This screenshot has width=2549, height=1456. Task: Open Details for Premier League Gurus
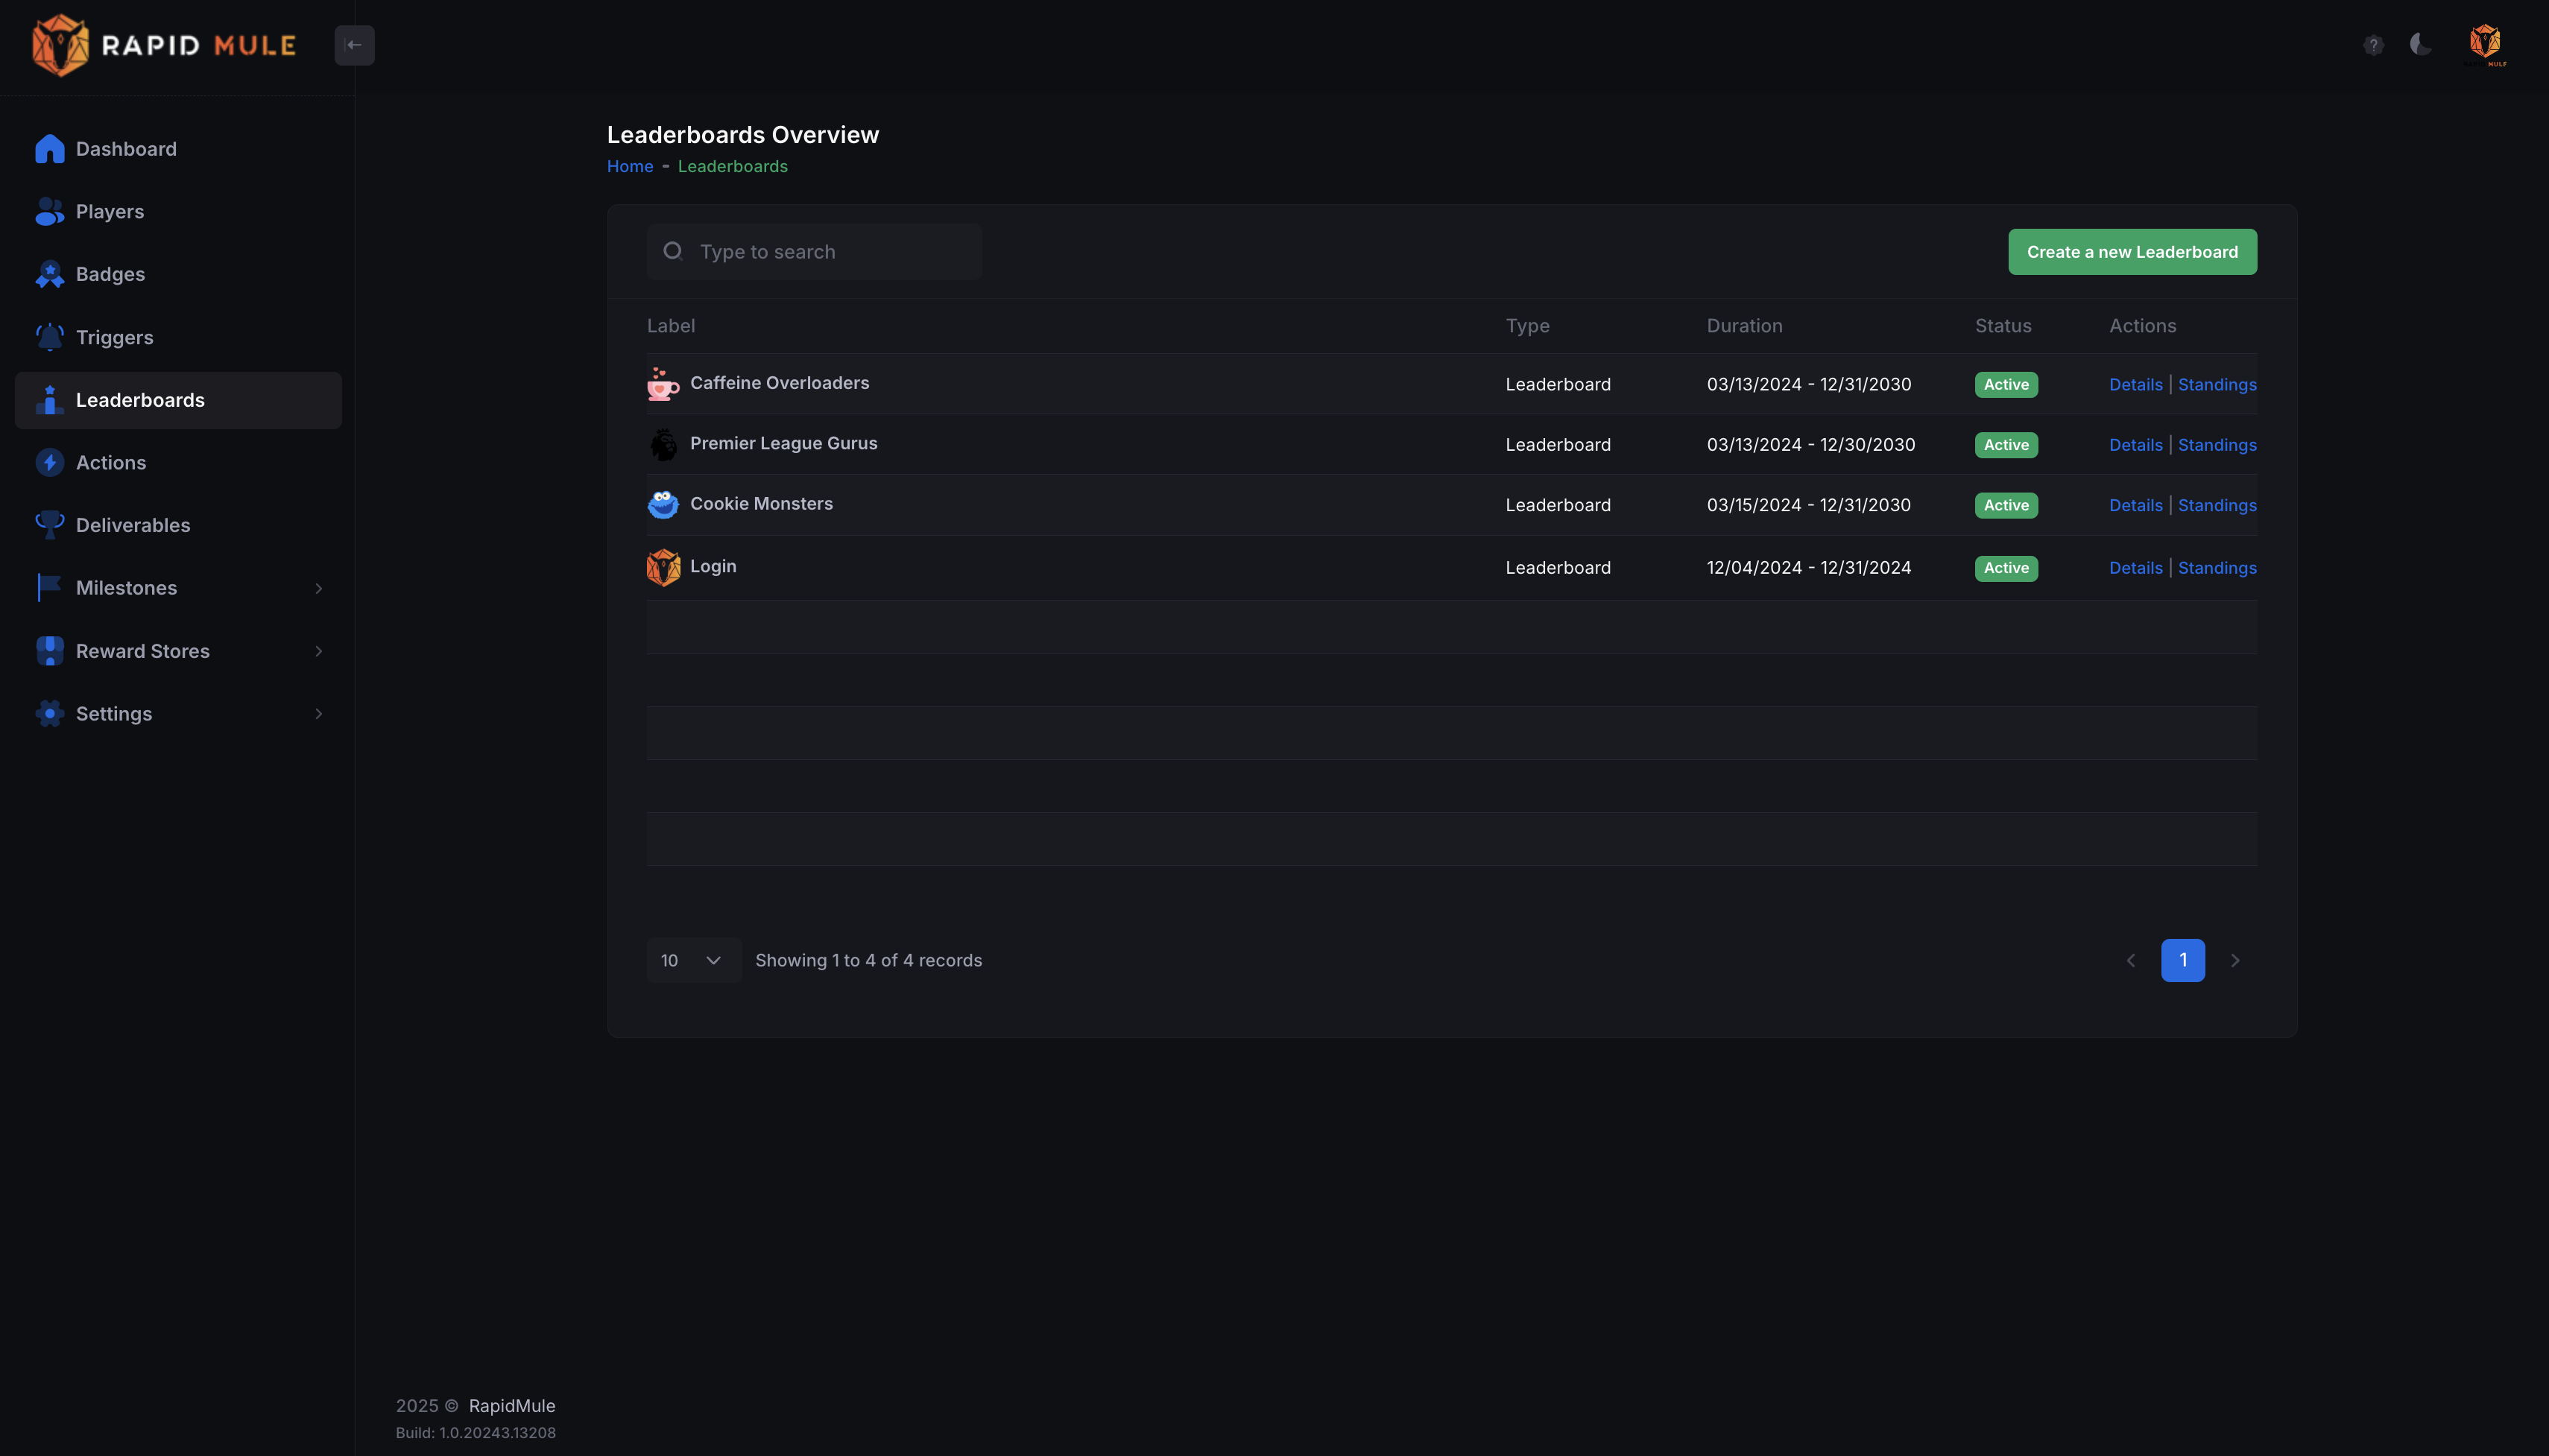(x=2135, y=445)
